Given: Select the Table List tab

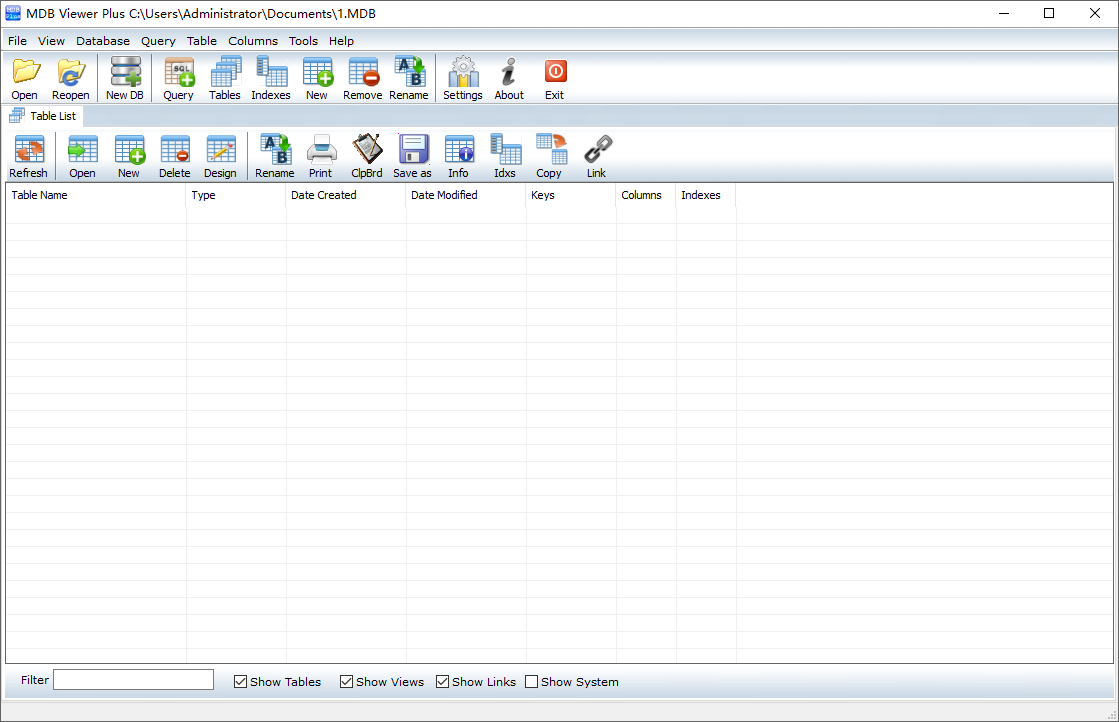Looking at the screenshot, I should click(x=43, y=116).
